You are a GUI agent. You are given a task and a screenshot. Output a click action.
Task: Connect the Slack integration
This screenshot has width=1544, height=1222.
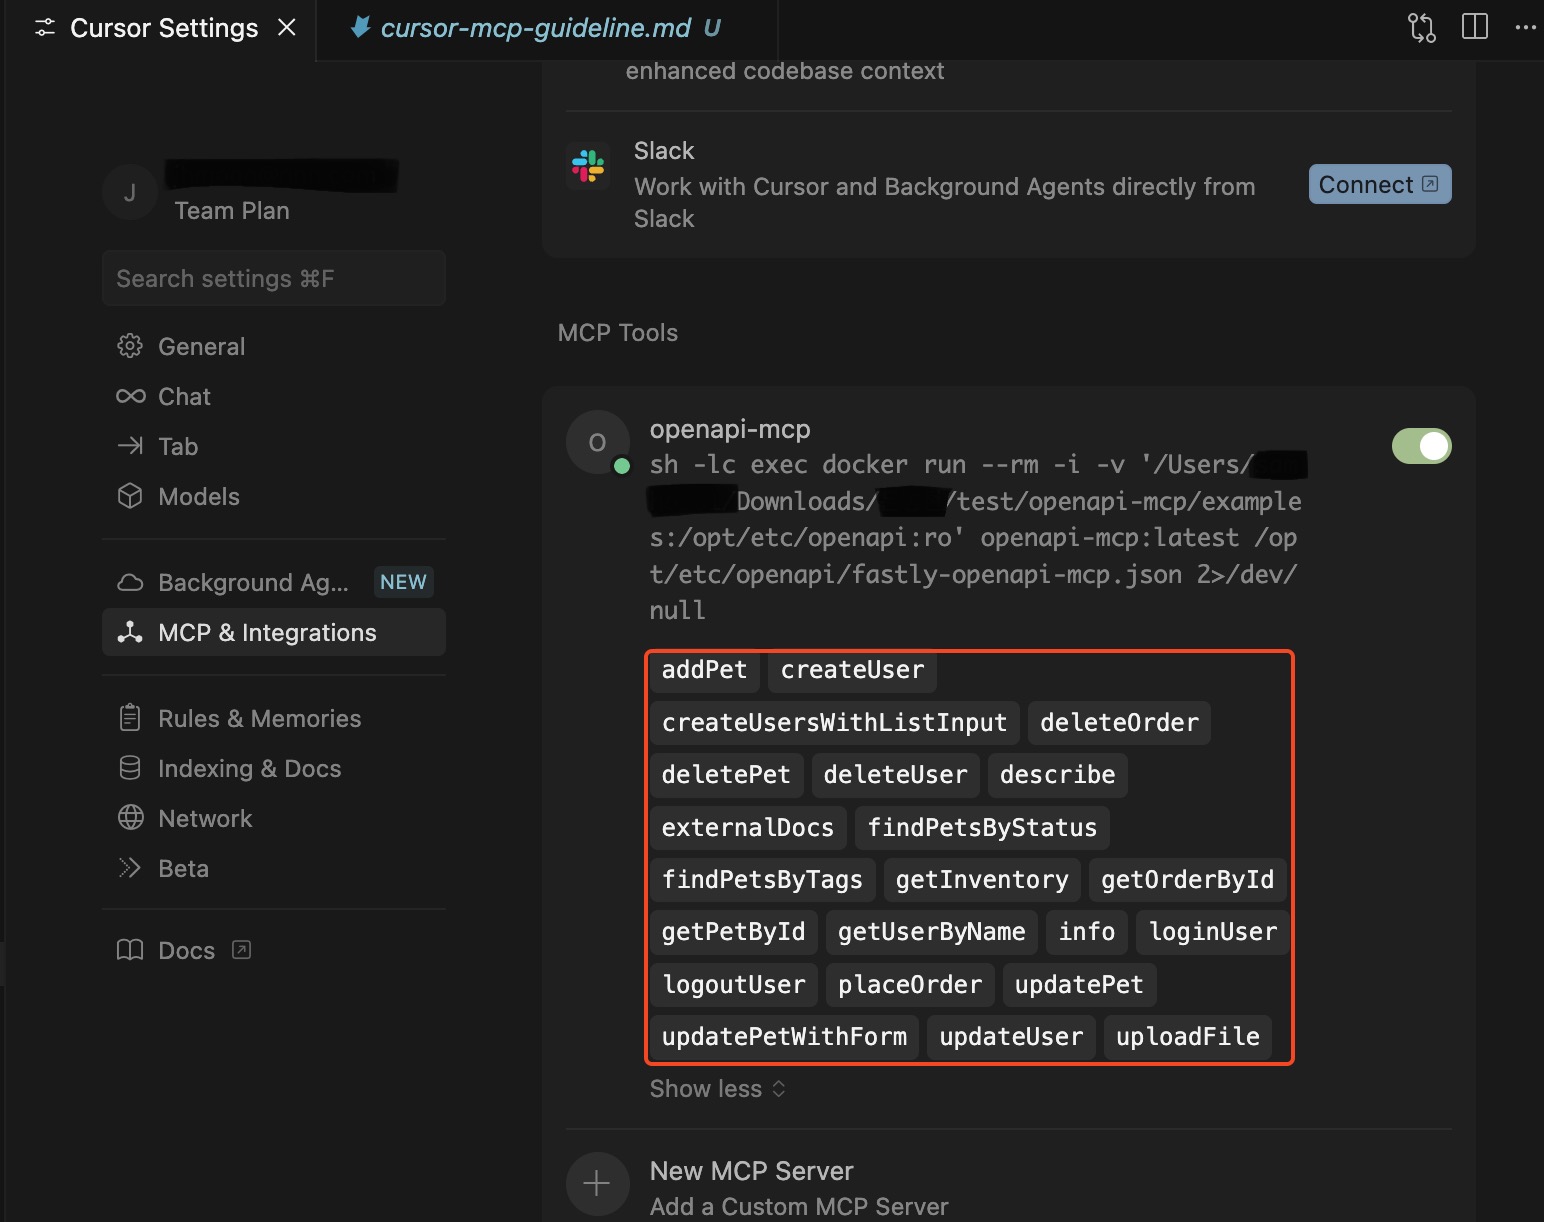(x=1380, y=184)
